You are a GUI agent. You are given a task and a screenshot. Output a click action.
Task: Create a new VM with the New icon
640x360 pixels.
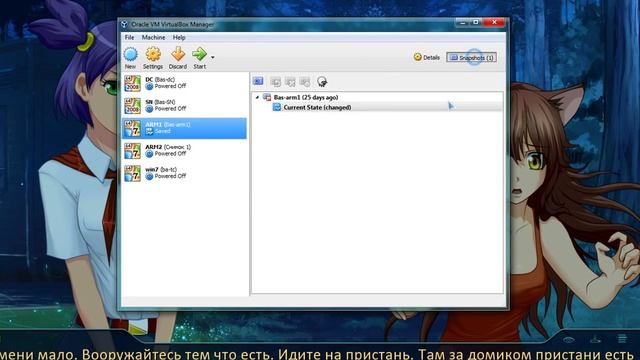[x=131, y=58]
